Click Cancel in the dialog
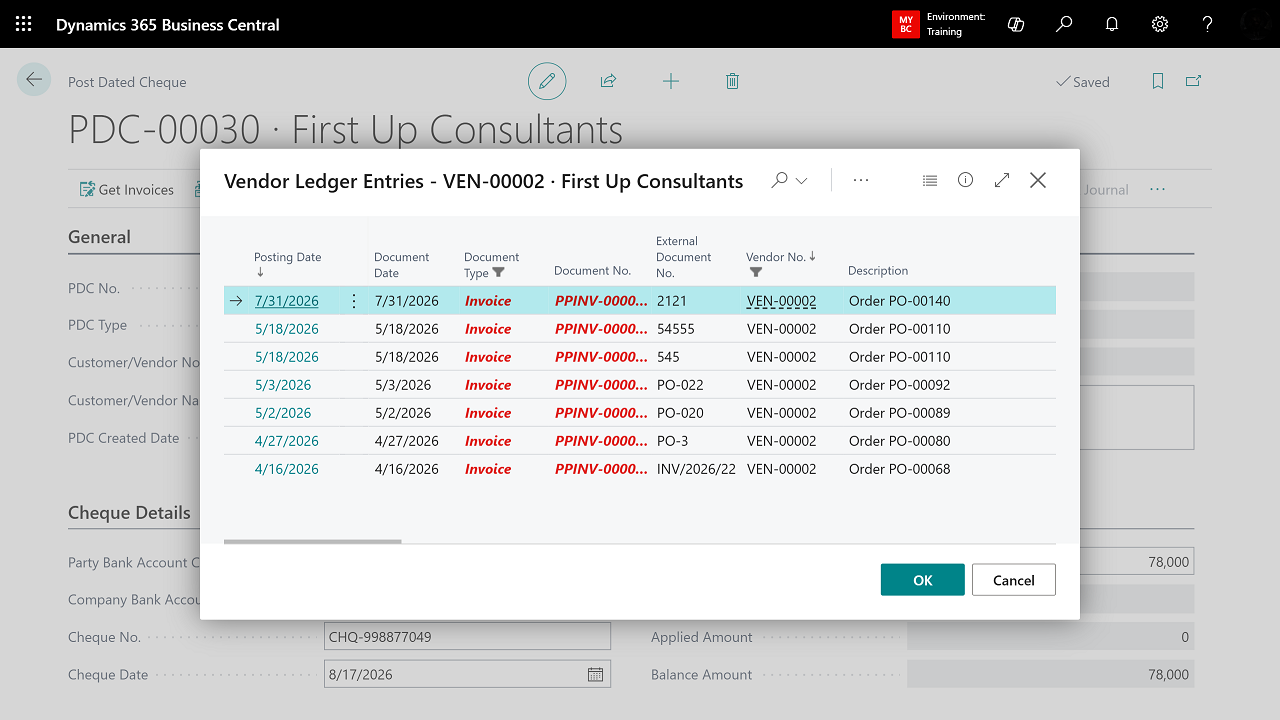This screenshot has height=720, width=1280. point(1014,580)
